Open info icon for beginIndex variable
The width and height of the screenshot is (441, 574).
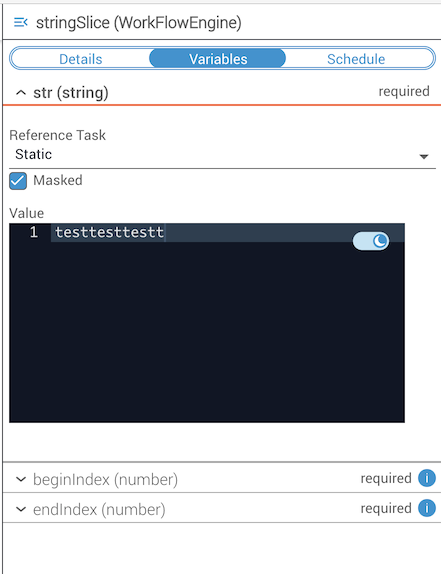(x=427, y=478)
